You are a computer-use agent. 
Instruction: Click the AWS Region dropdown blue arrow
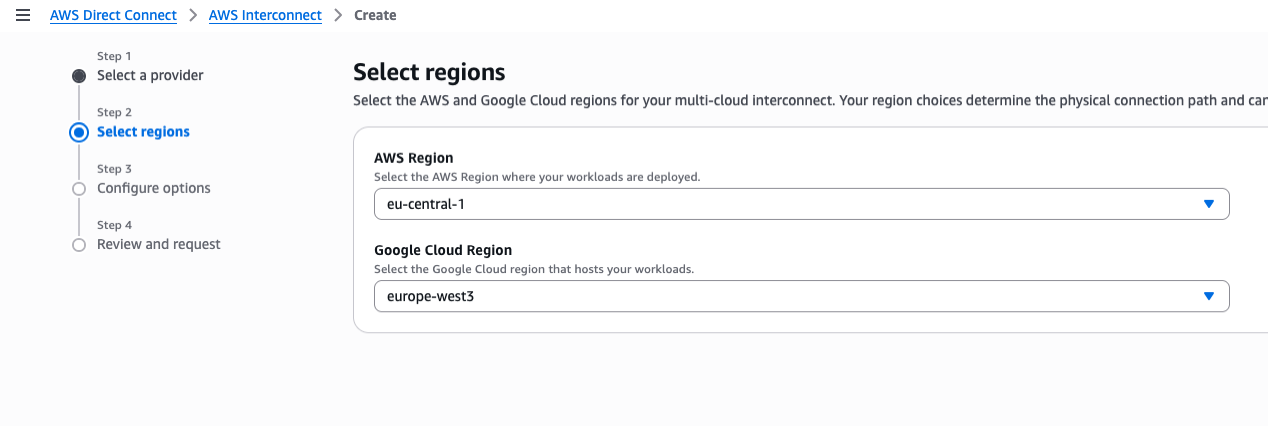click(x=1208, y=204)
